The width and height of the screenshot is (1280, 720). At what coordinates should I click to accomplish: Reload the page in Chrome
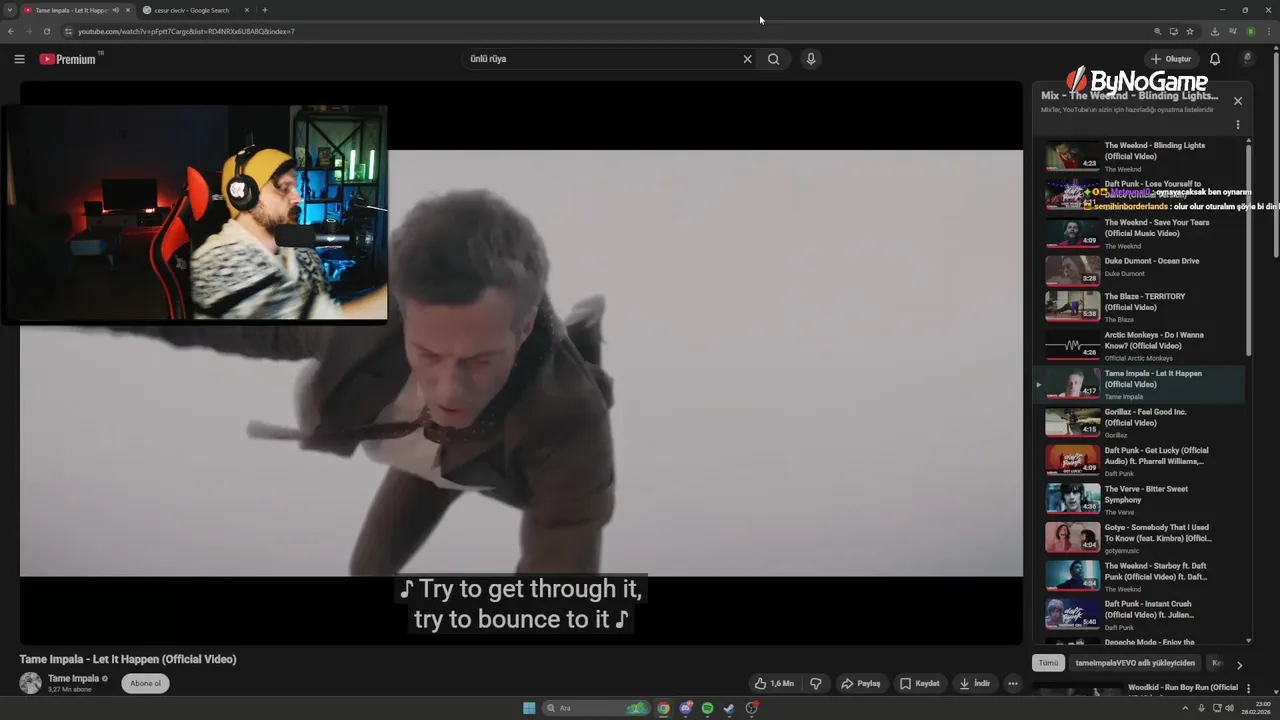pyautogui.click(x=47, y=31)
